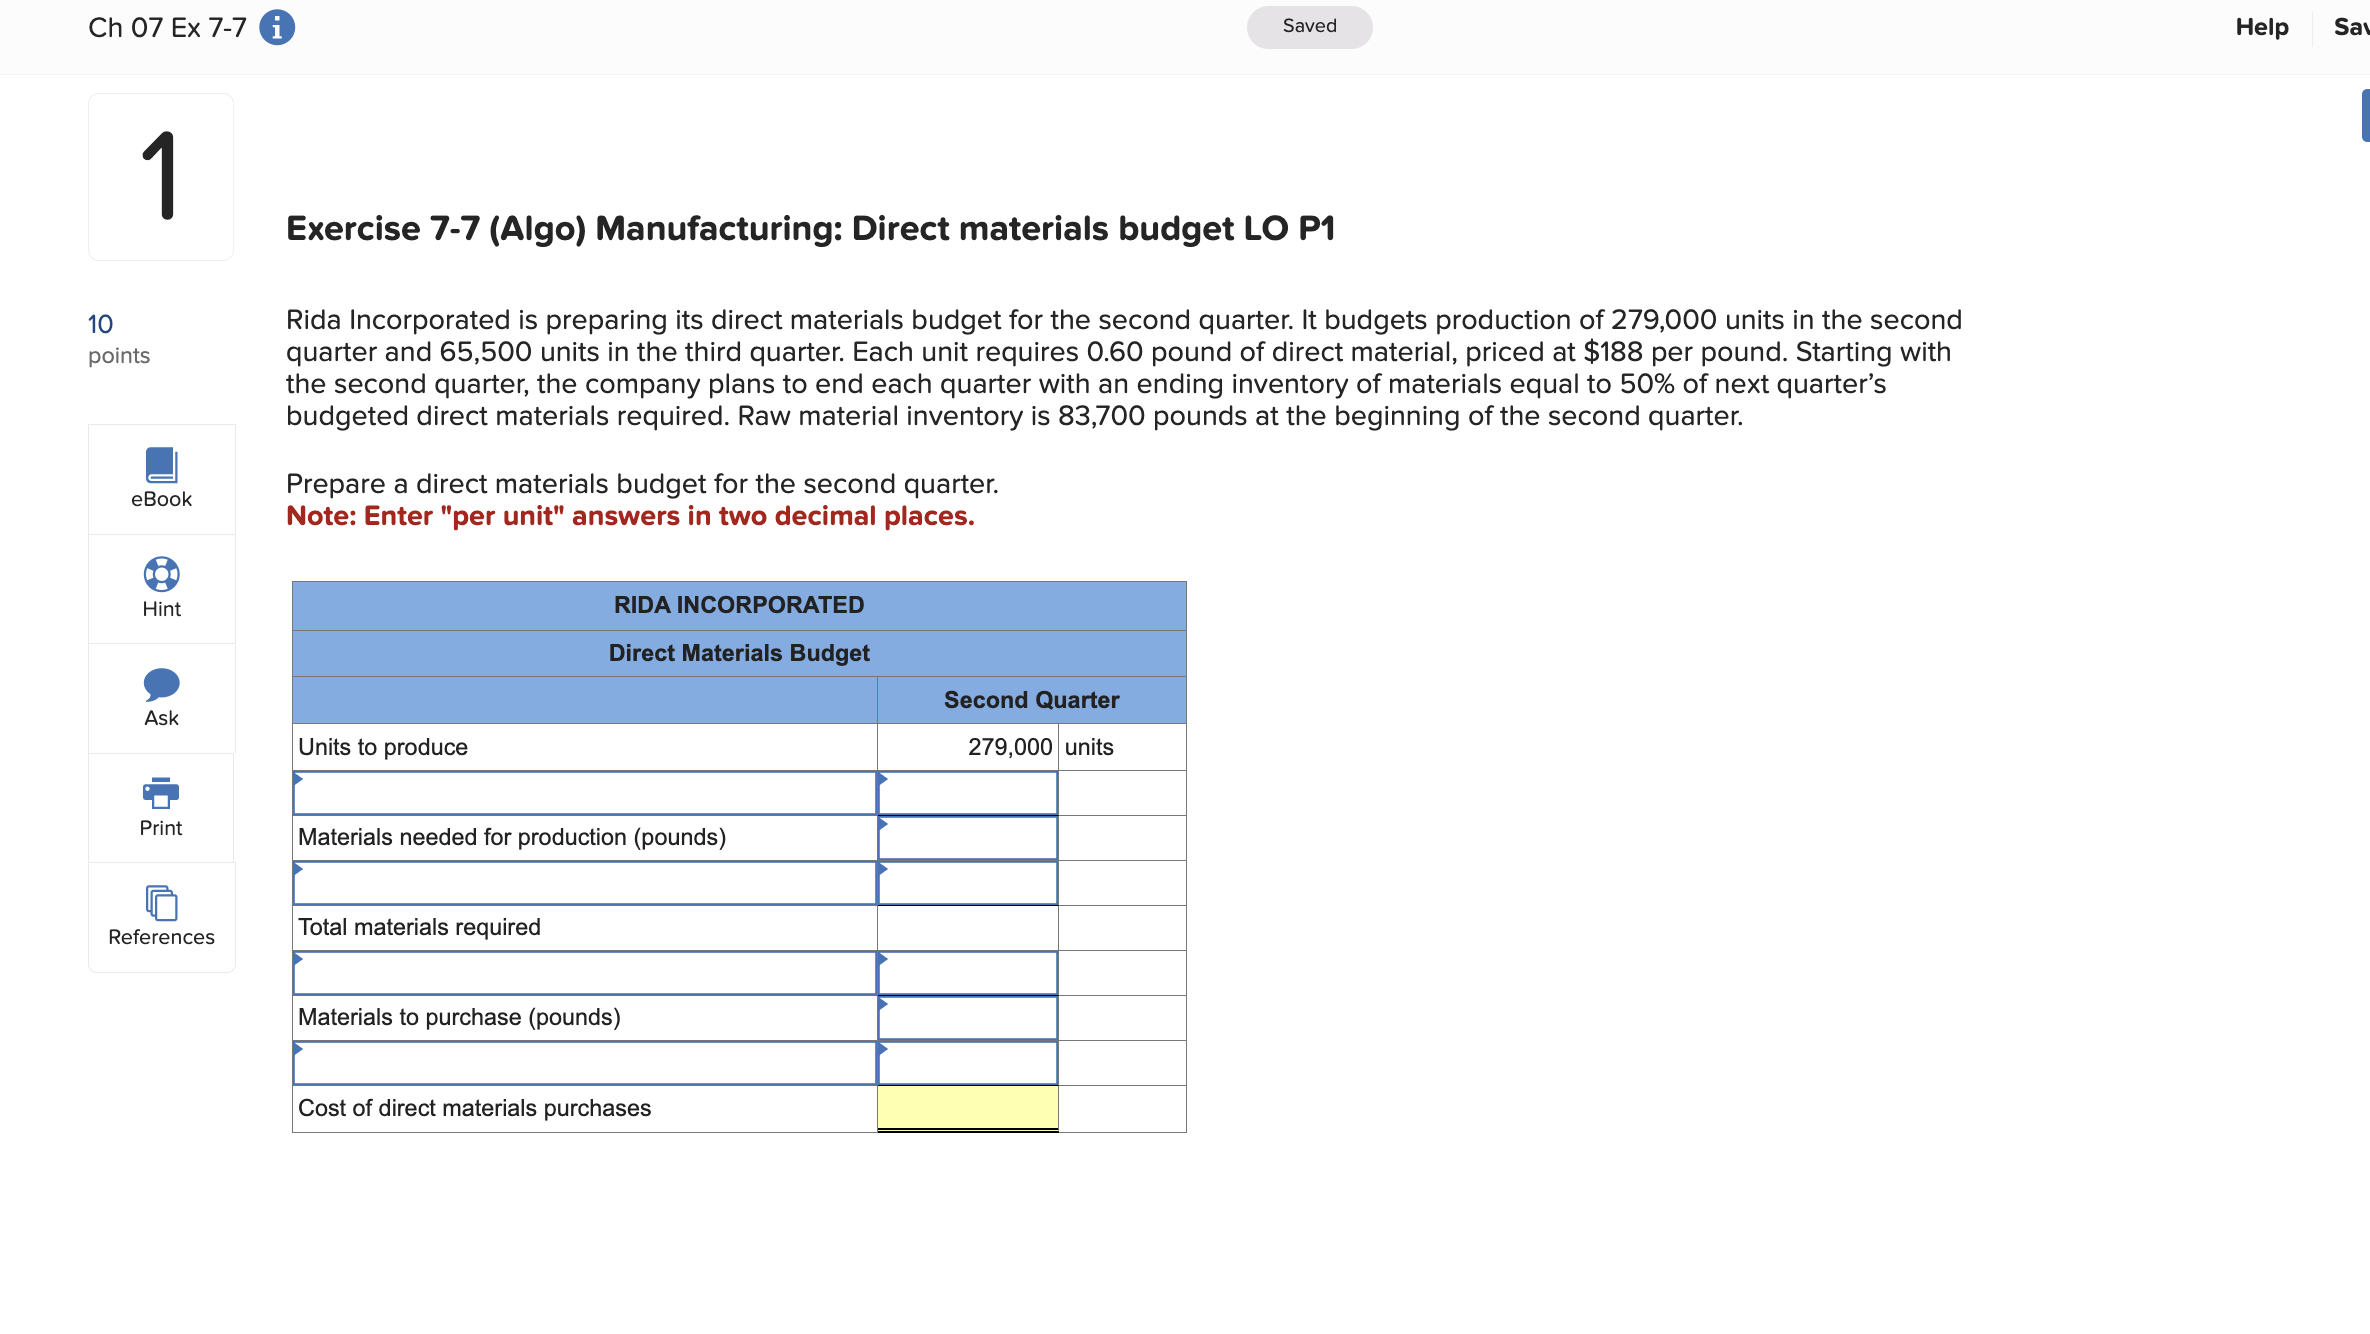Screen dimensions: 2370x1334
Task: Click the scrollbar at the right edge
Action: (2364, 114)
